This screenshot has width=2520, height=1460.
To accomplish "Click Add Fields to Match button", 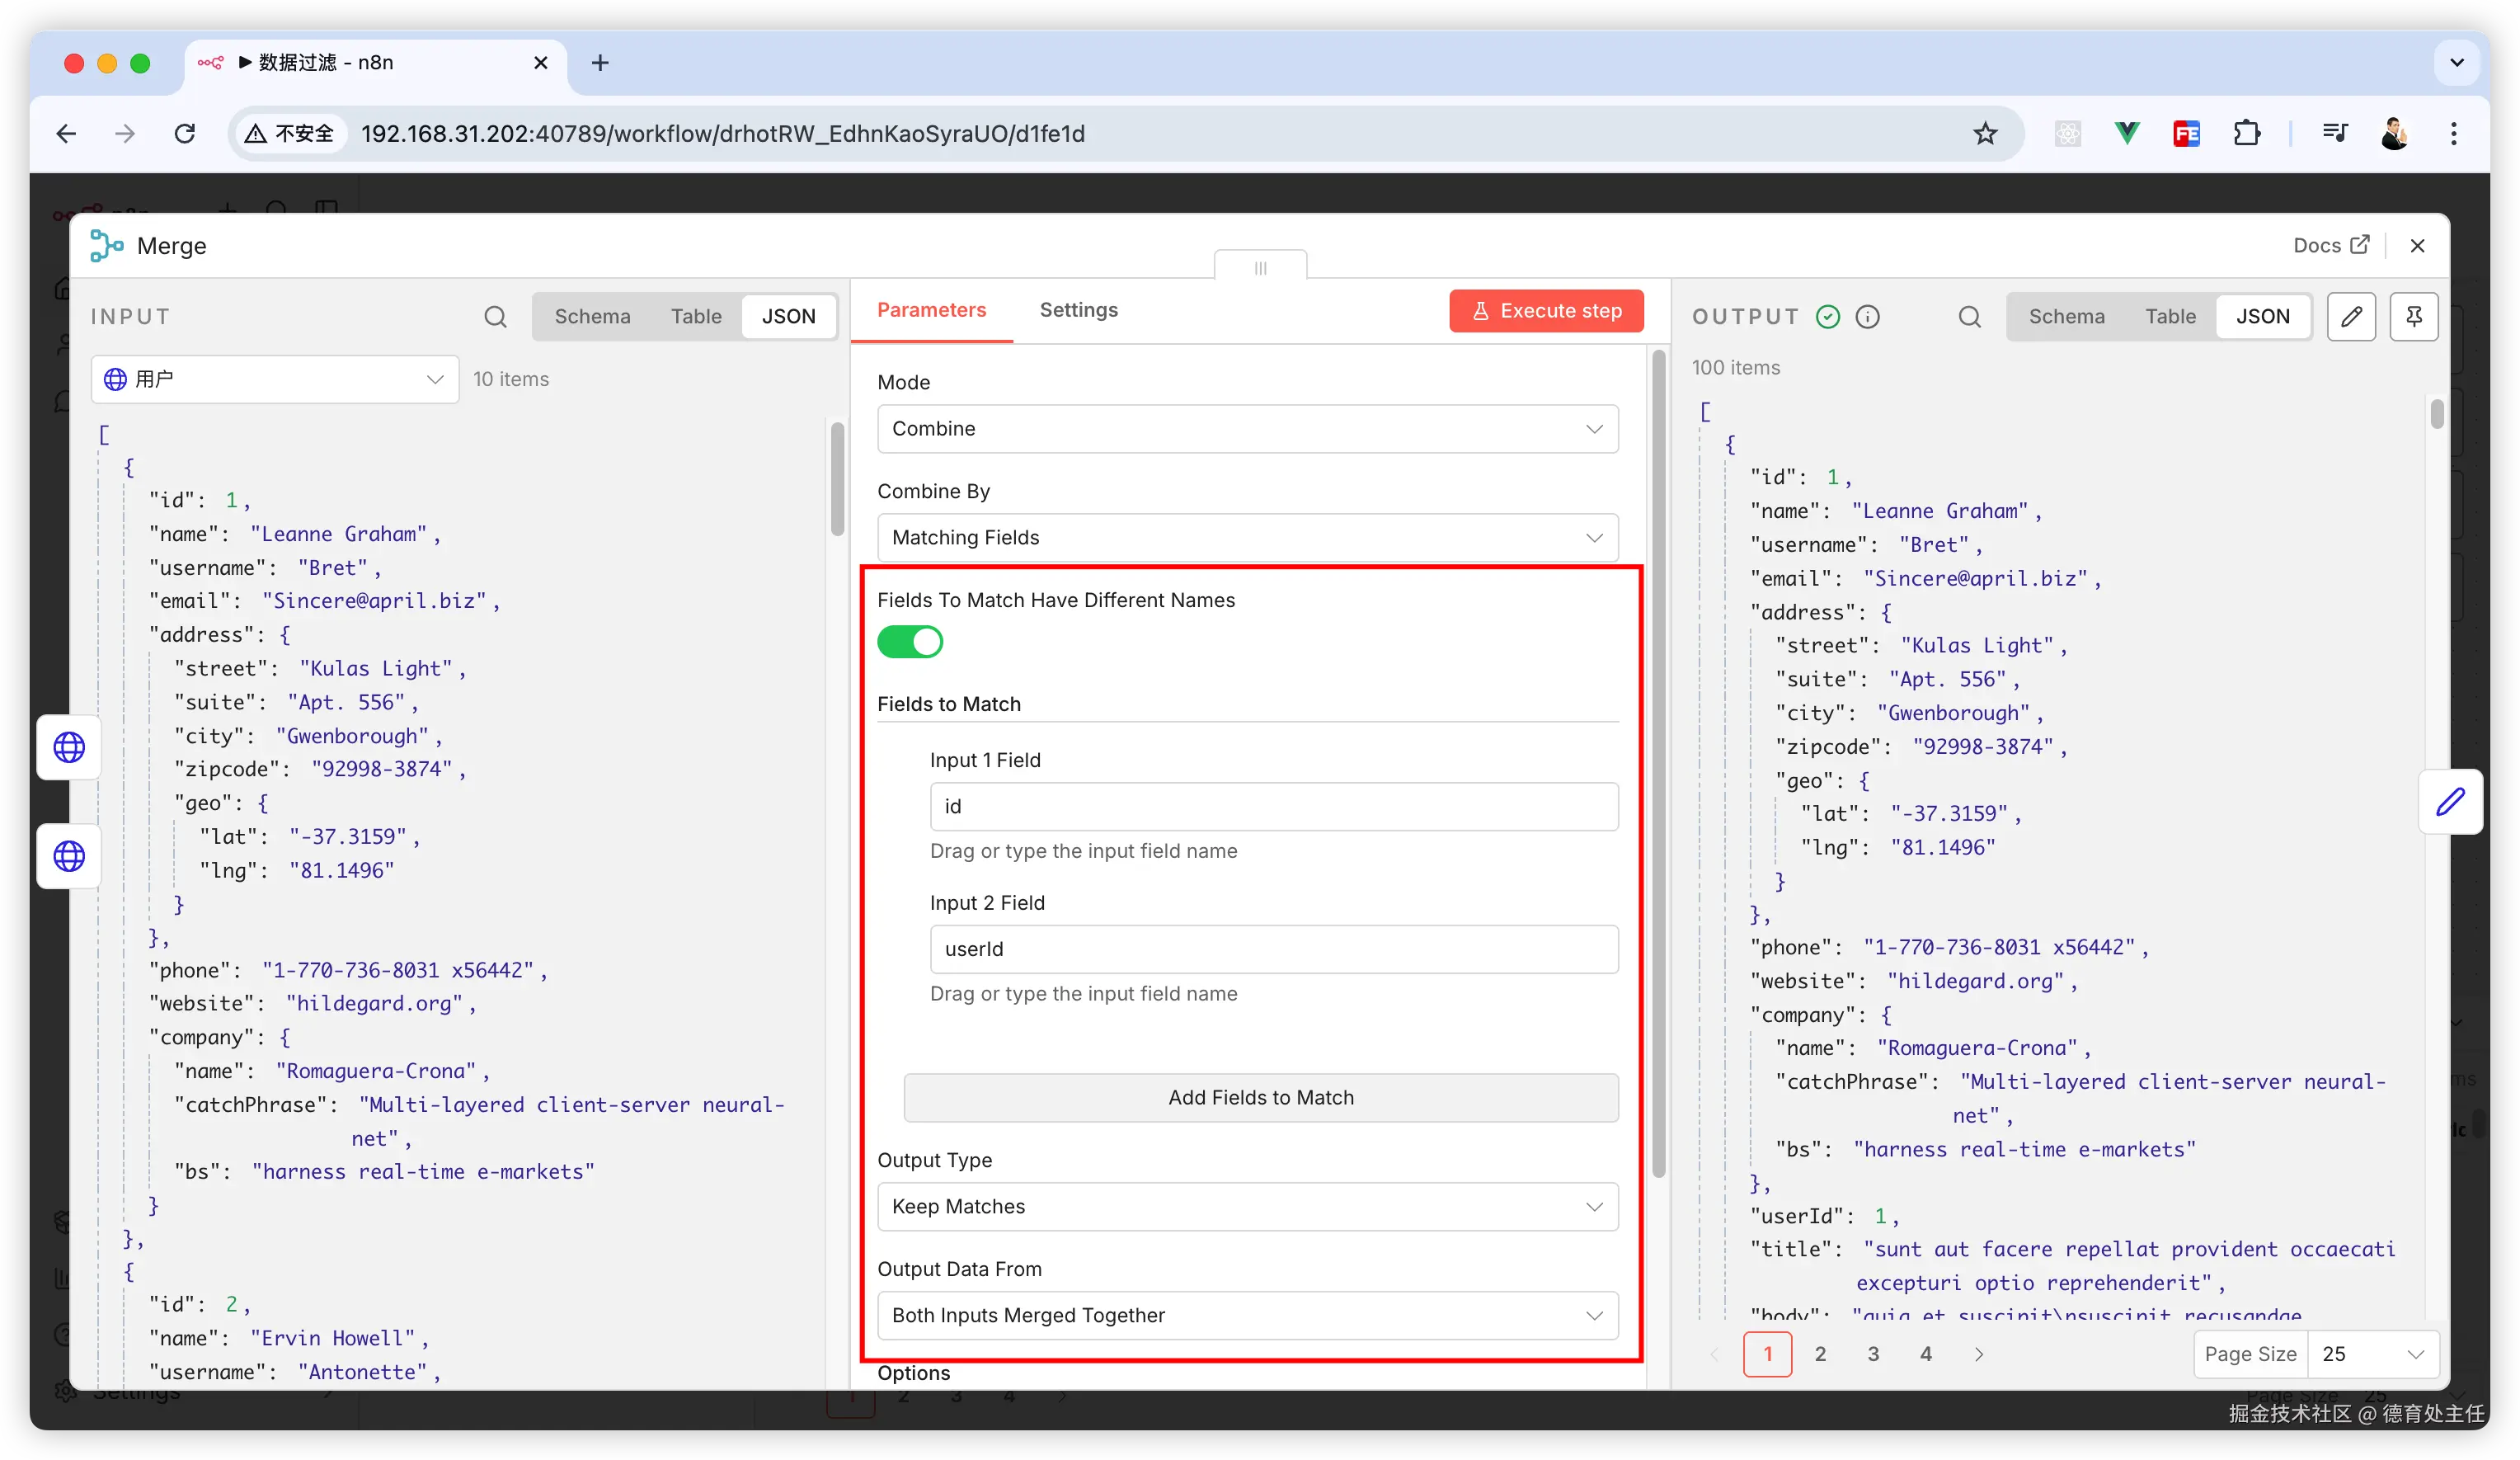I will [x=1260, y=1098].
